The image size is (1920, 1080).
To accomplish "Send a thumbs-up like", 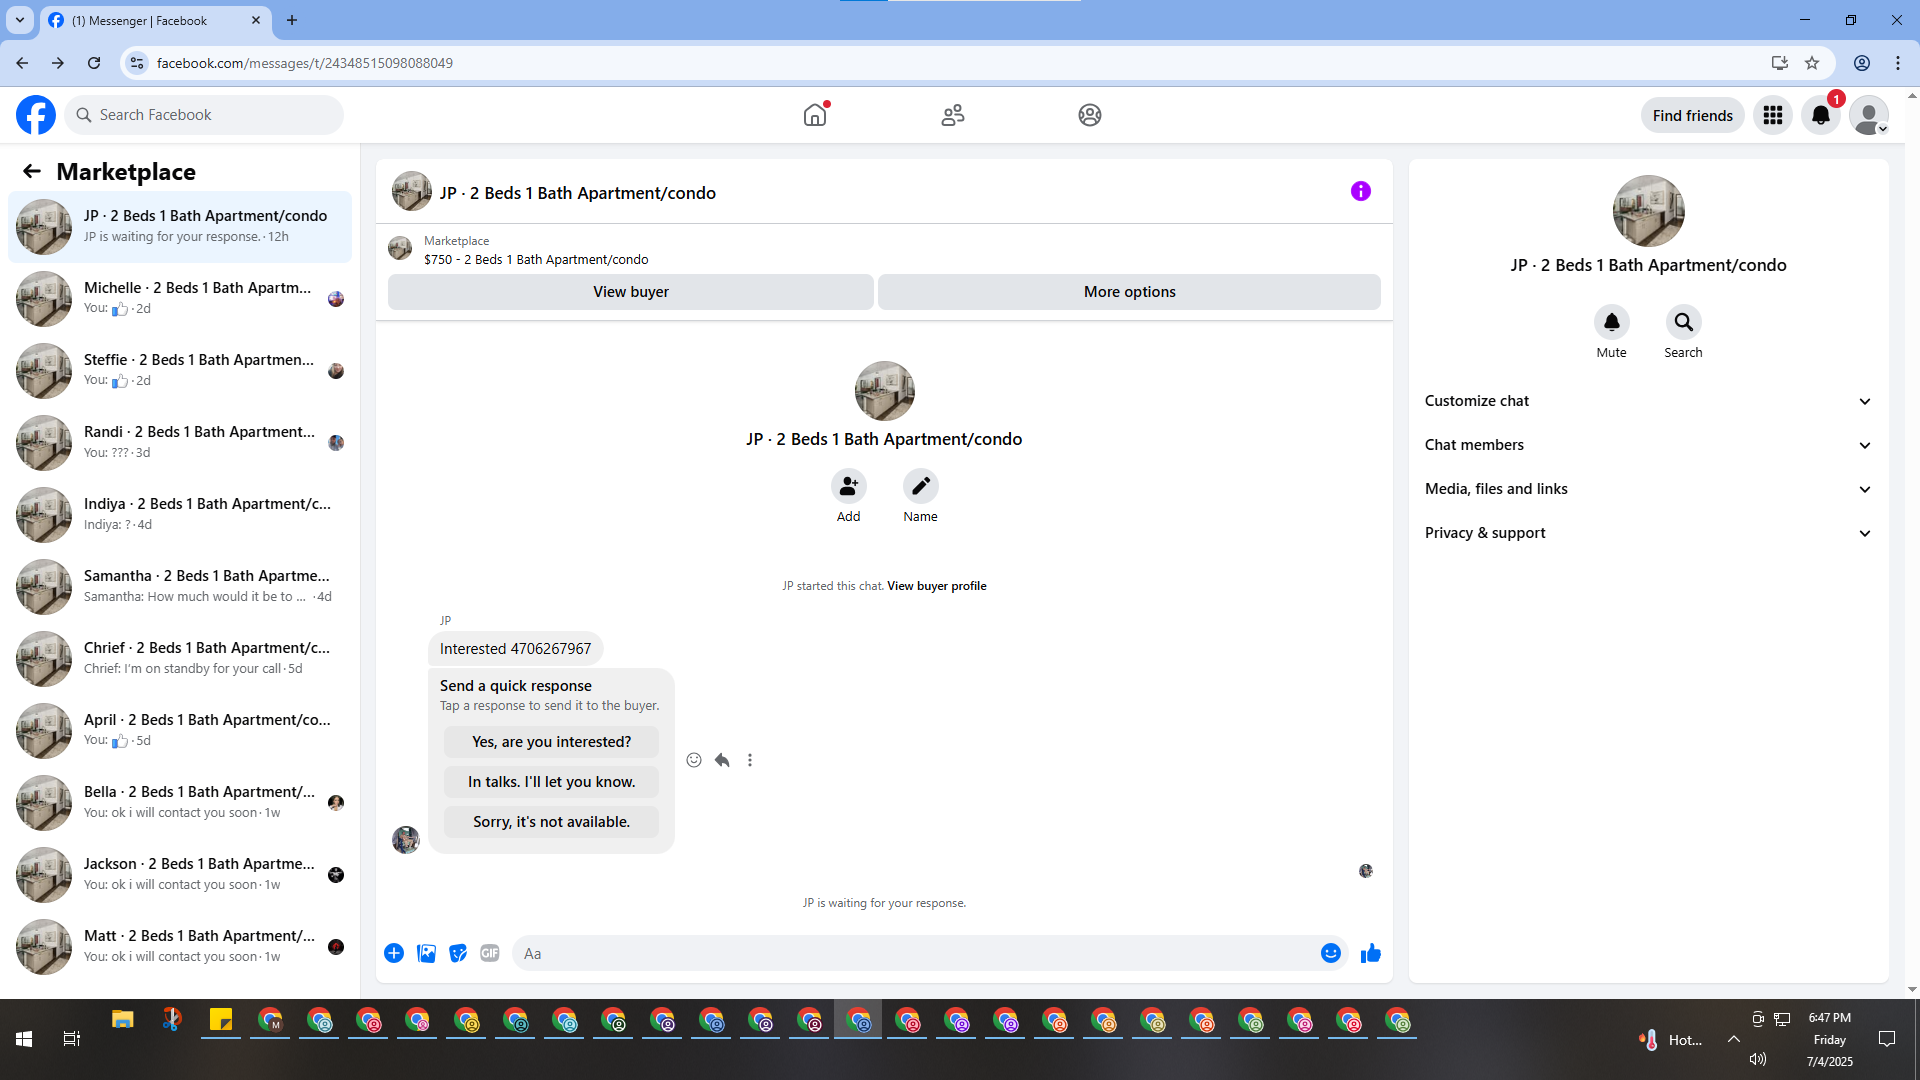I will coord(1370,953).
